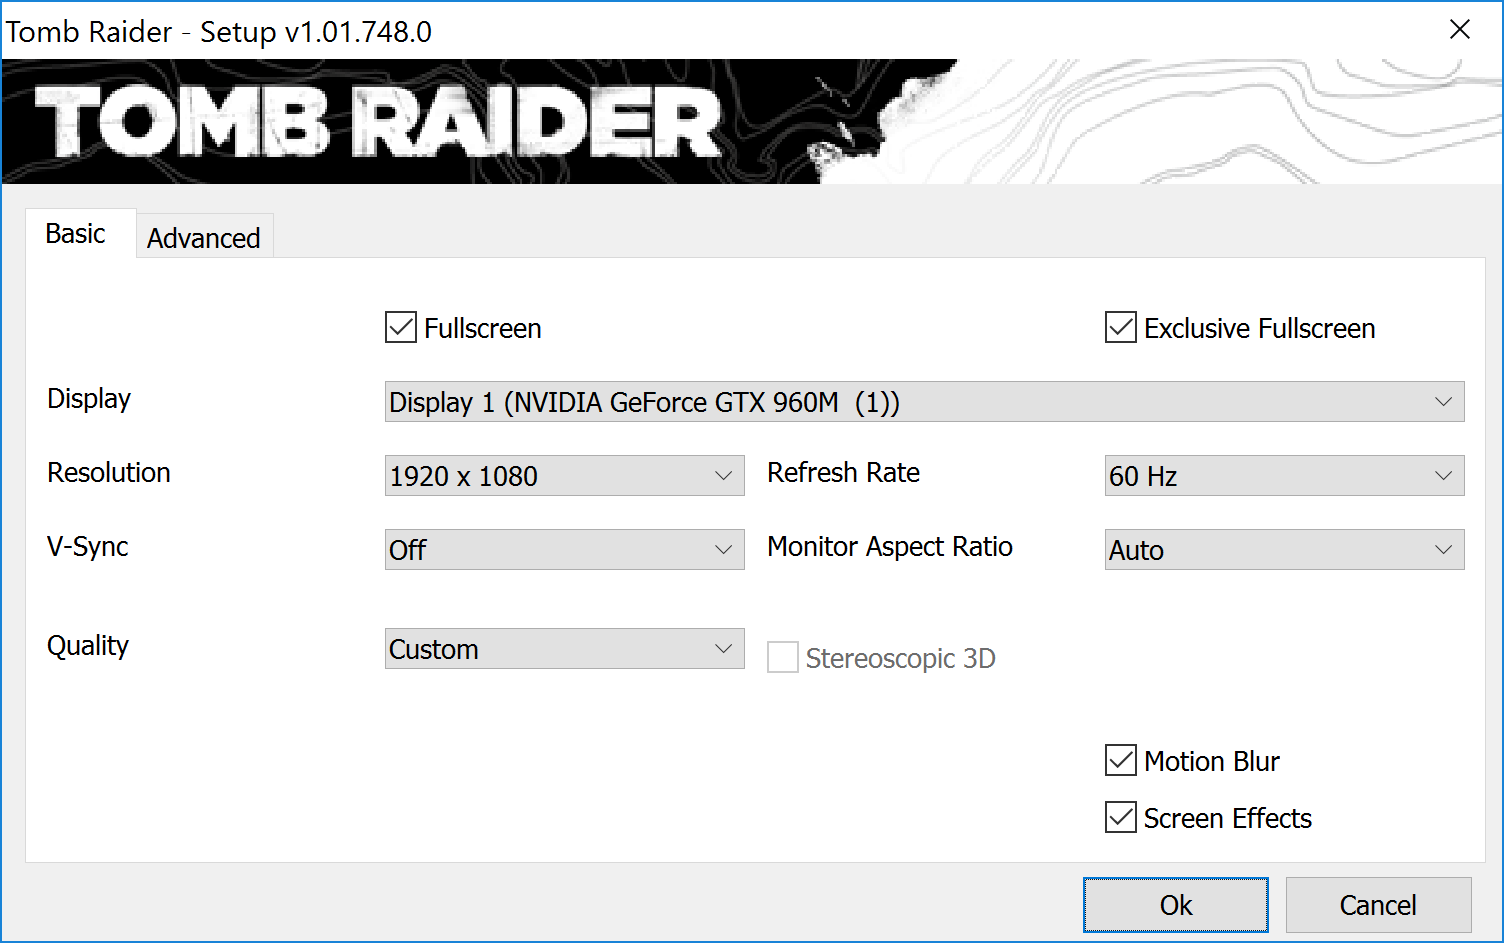Open the Resolution dropdown showing 1920 x 1080
The width and height of the screenshot is (1504, 943).
tap(564, 476)
